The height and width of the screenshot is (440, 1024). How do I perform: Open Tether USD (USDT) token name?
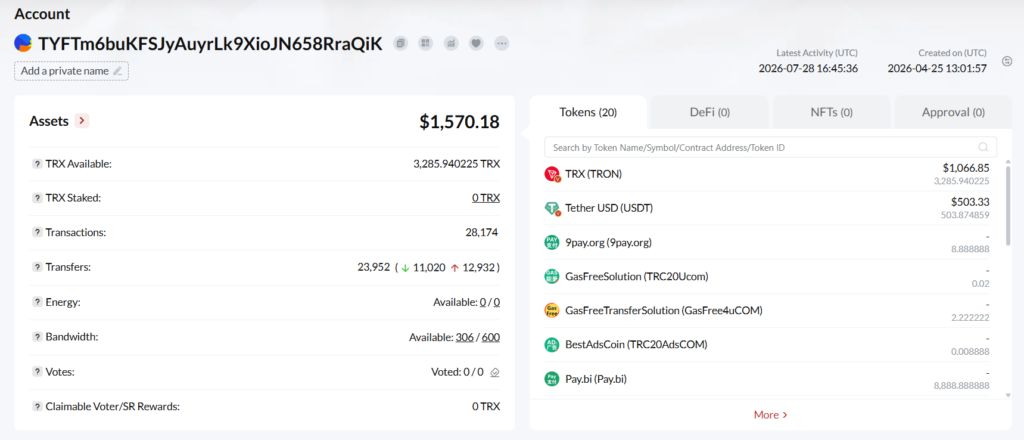[609, 208]
